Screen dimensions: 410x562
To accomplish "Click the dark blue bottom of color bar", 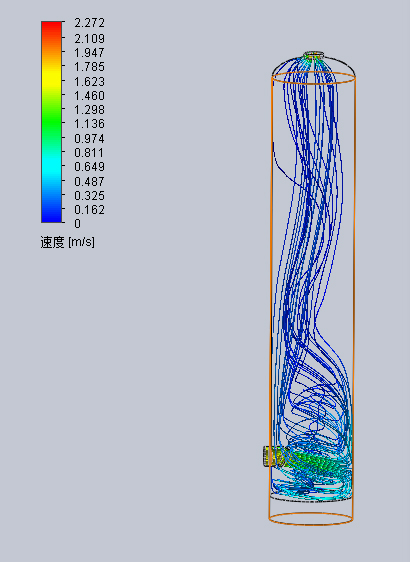I will [x=52, y=215].
